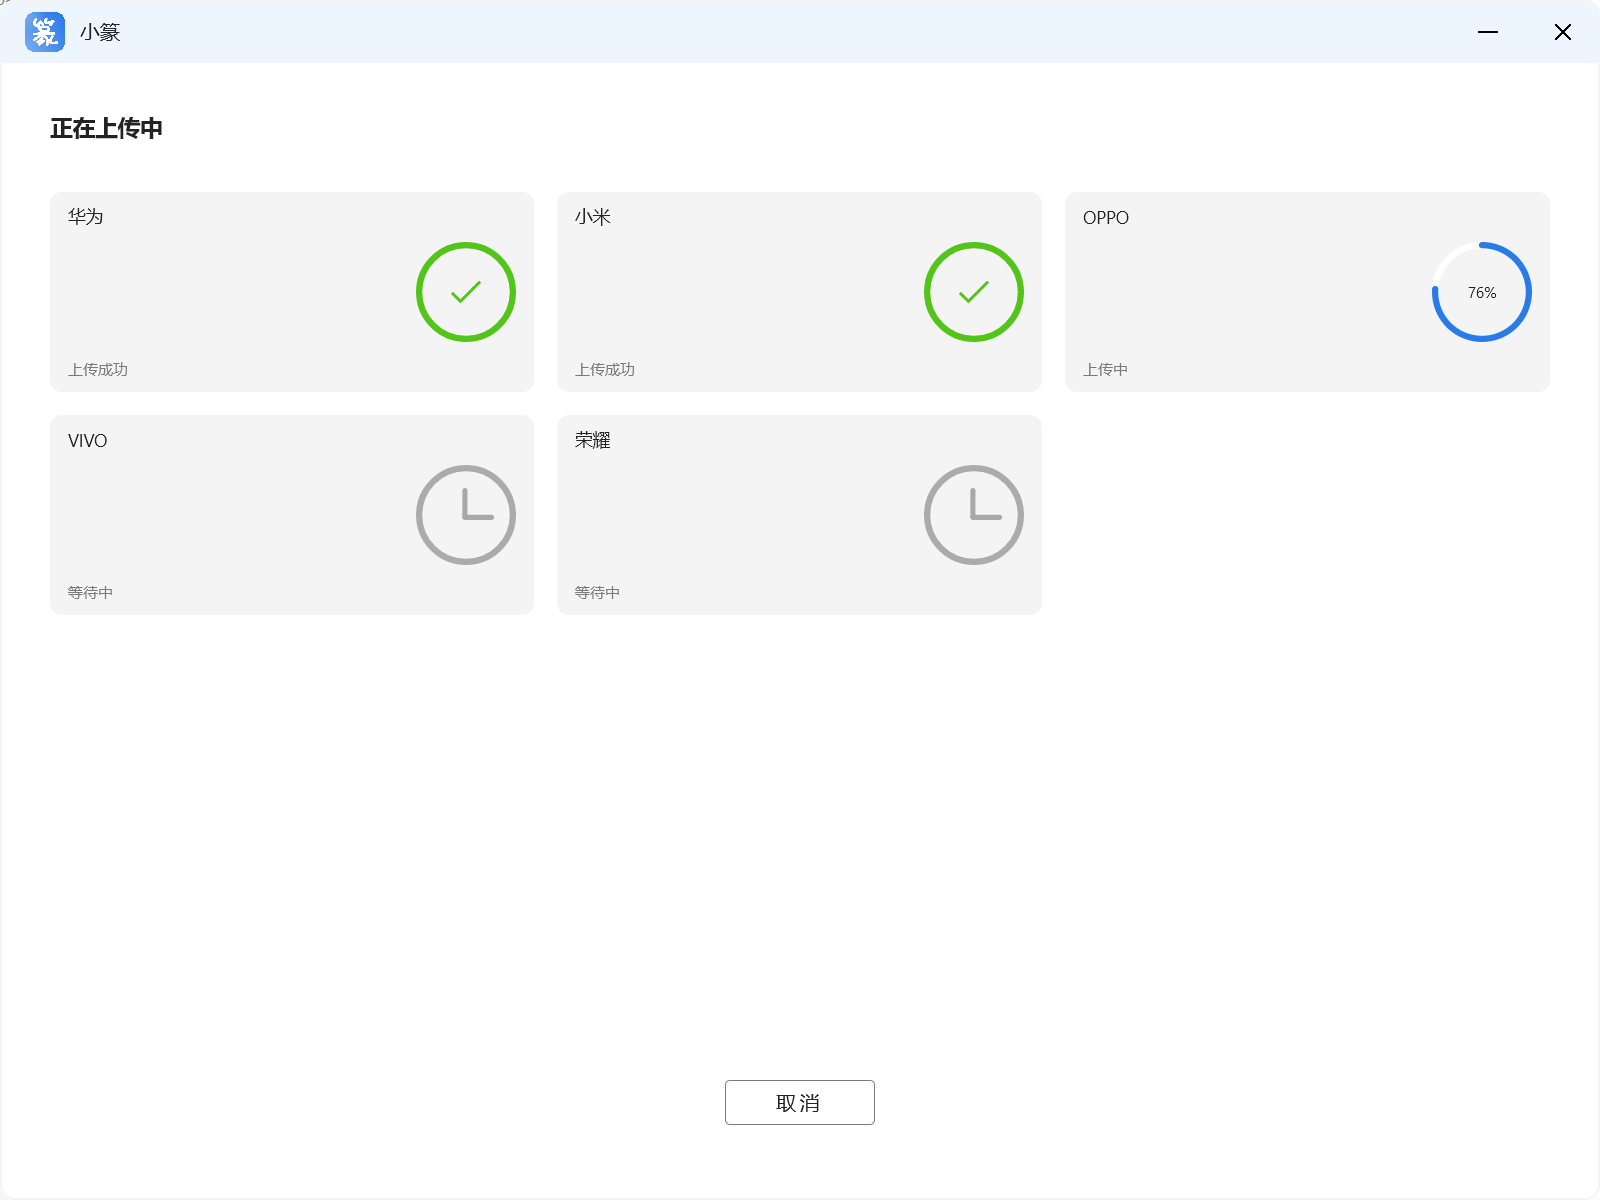Image resolution: width=1600 pixels, height=1200 pixels.
Task: Cancel the upload with 取消 button
Action: tap(800, 1102)
